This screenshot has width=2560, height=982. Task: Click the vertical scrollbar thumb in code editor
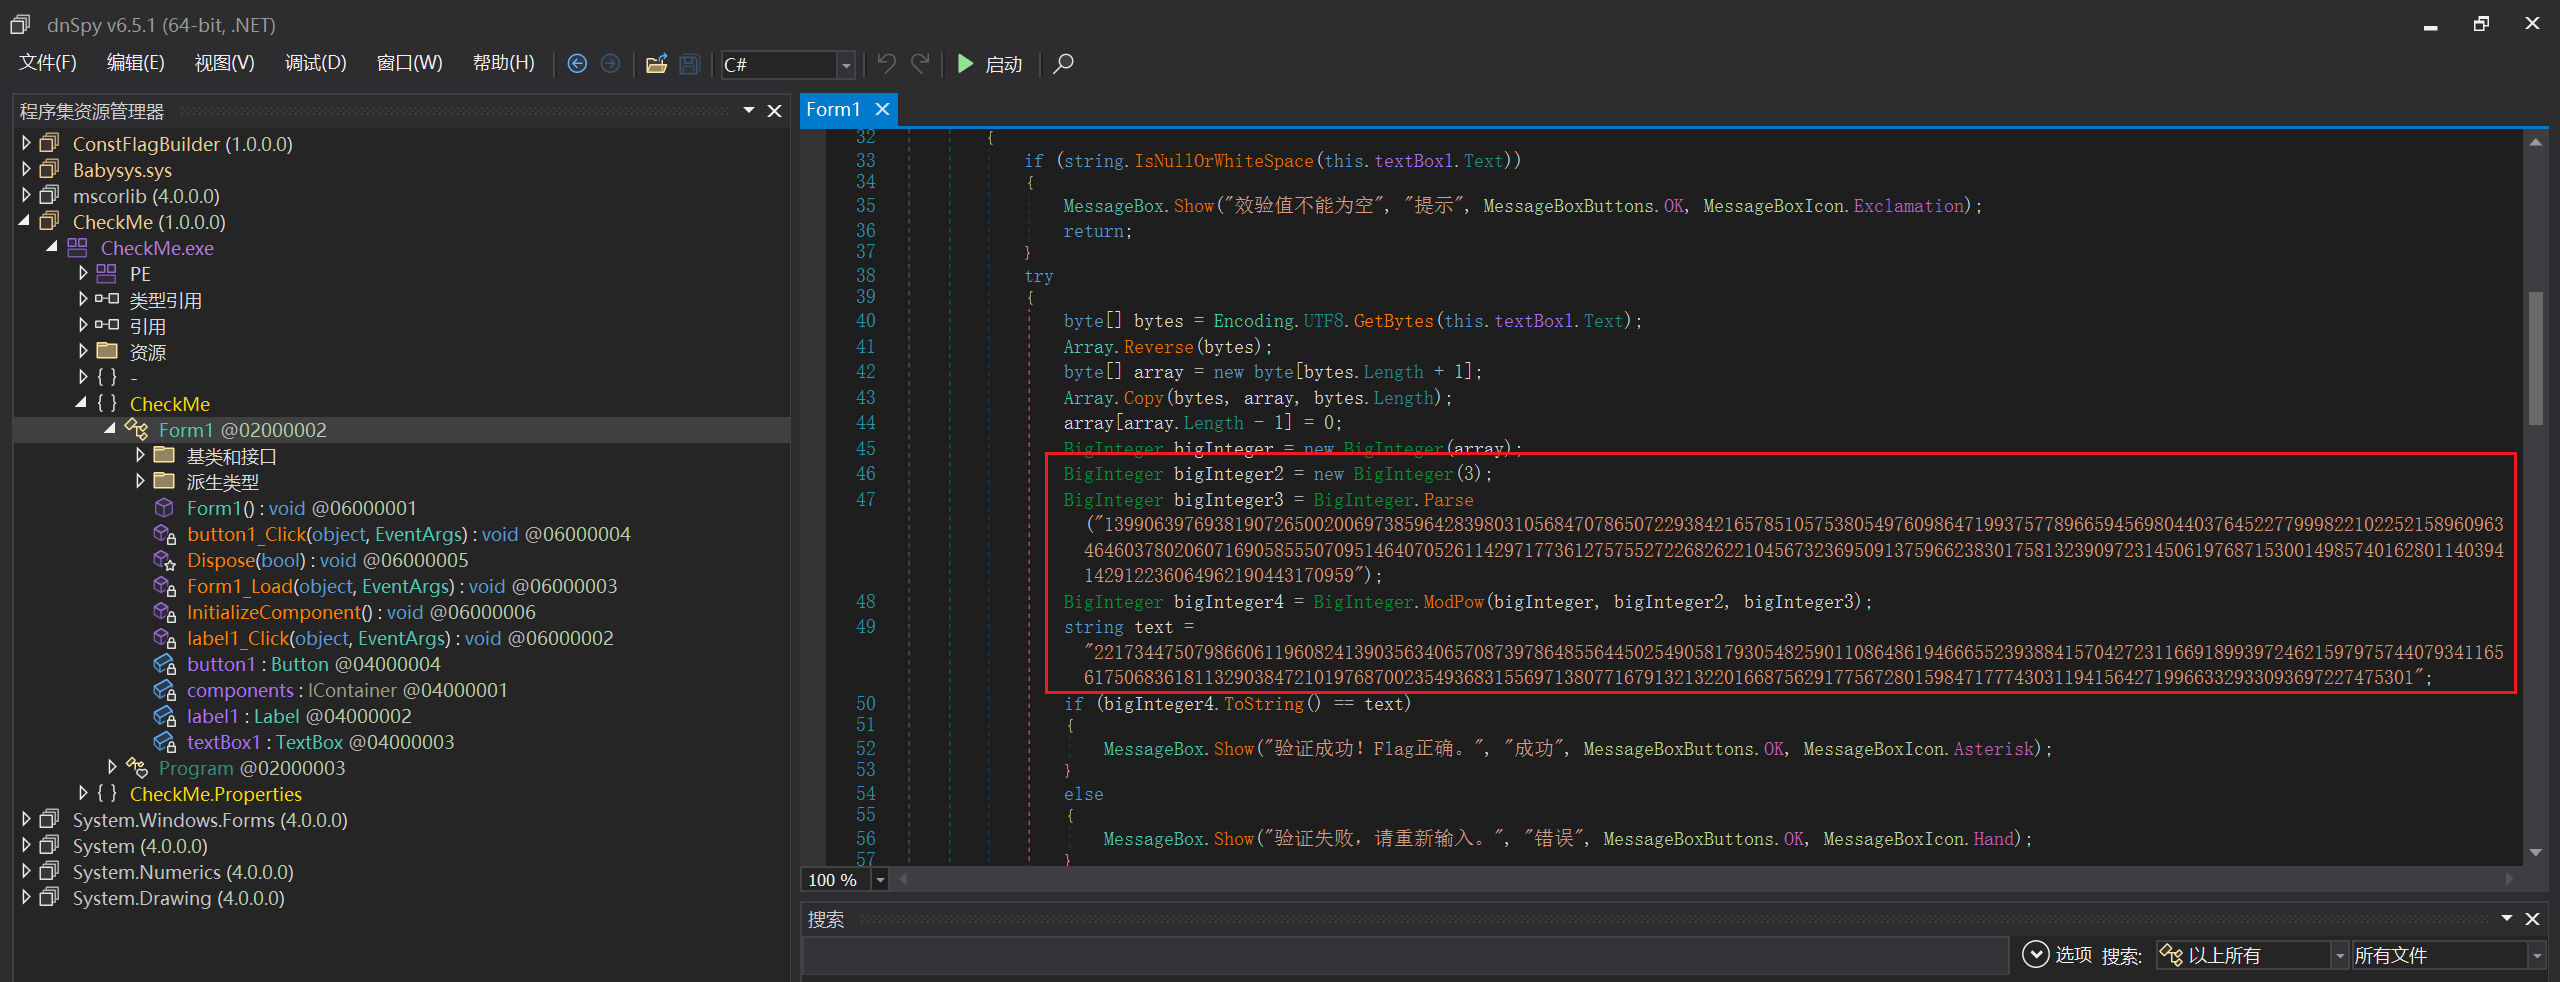[2535, 358]
